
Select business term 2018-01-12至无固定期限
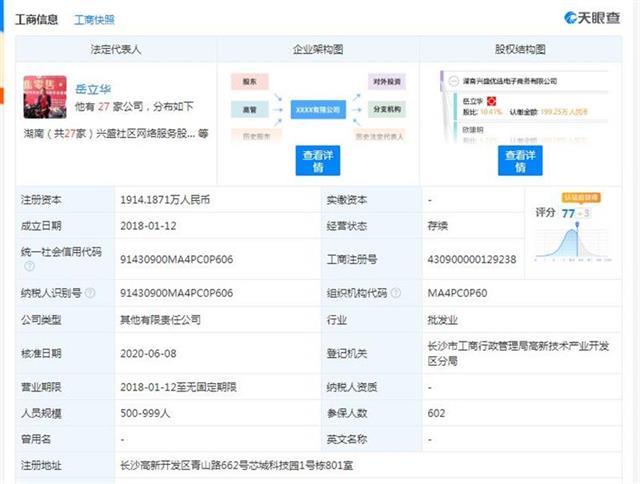pos(178,387)
